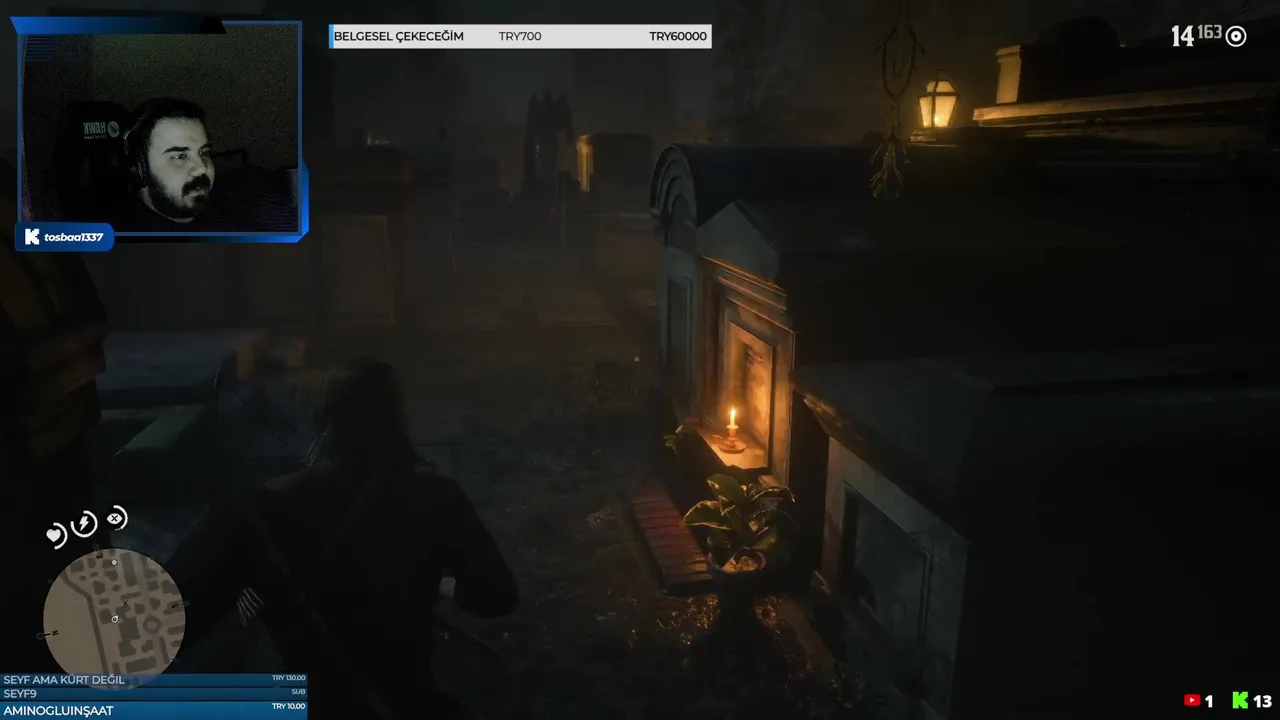Click the Kick logo beside tosbaa1337
1280x720 pixels.
[32, 237]
